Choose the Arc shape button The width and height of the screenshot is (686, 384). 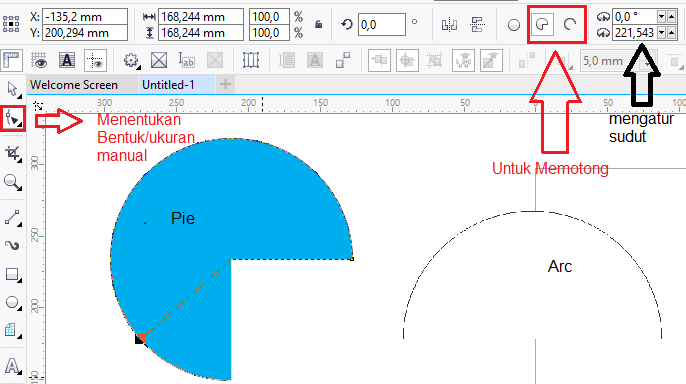click(x=570, y=24)
